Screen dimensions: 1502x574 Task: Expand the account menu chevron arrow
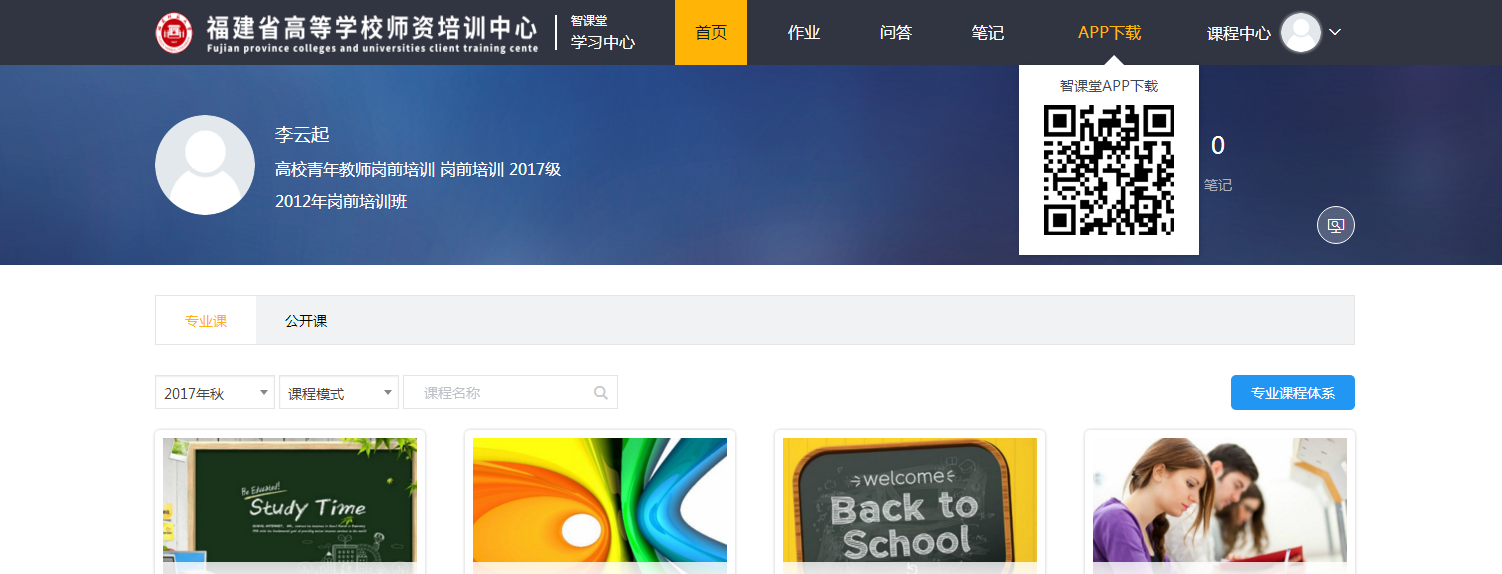[x=1335, y=32]
